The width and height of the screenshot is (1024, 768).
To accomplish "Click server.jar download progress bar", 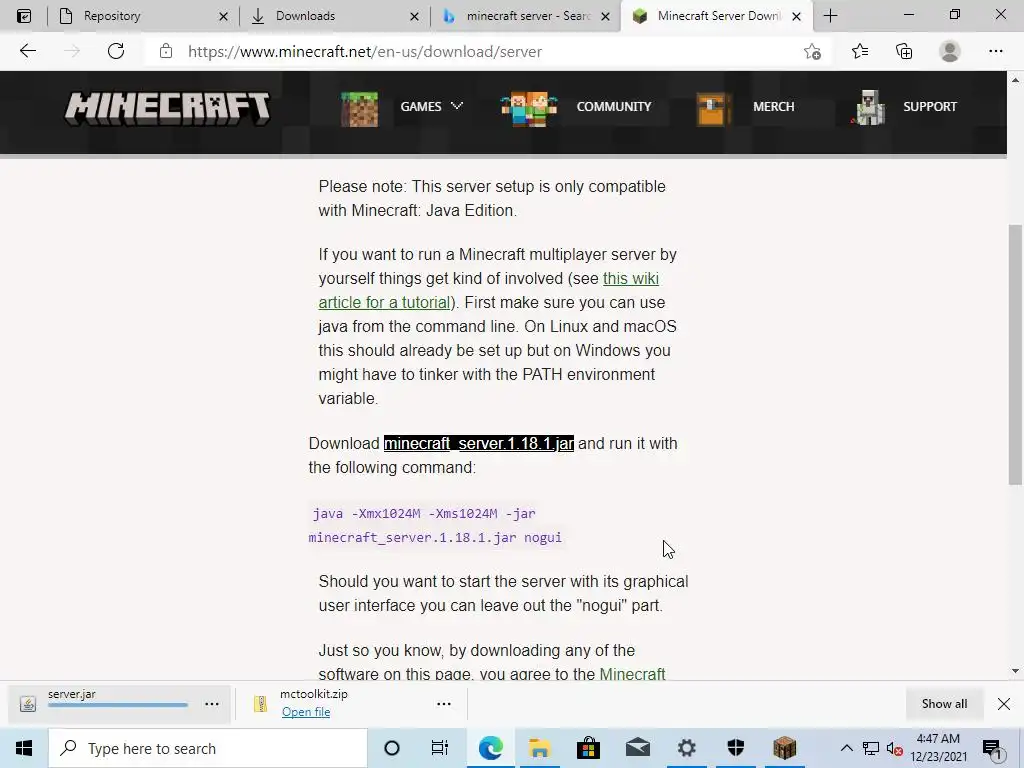I will click(x=118, y=705).
